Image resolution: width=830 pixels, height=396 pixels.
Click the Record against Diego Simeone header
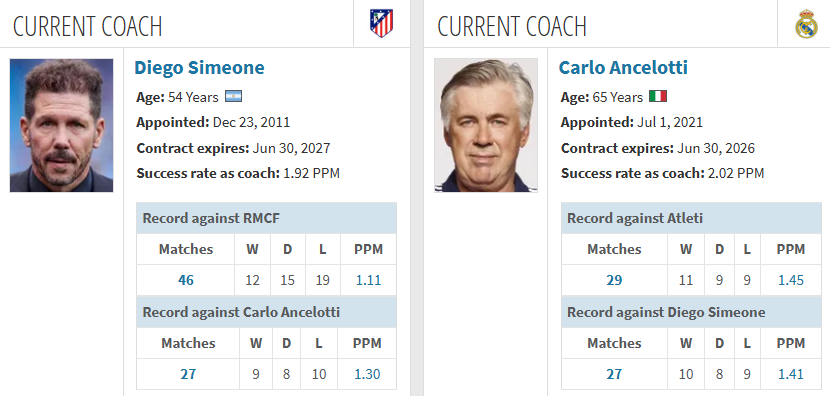[691, 312]
